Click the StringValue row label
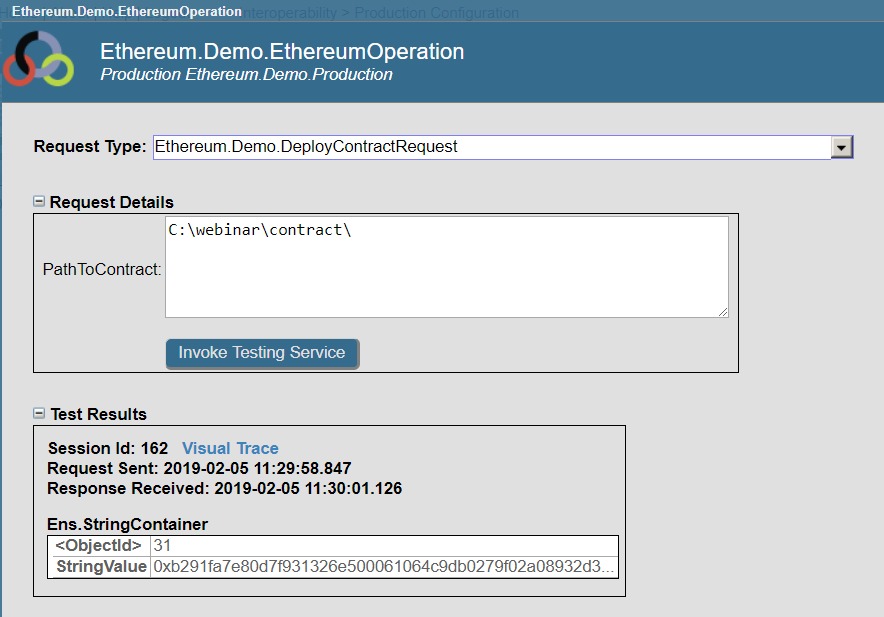Viewport: 884px width, 617px height. click(x=101, y=567)
